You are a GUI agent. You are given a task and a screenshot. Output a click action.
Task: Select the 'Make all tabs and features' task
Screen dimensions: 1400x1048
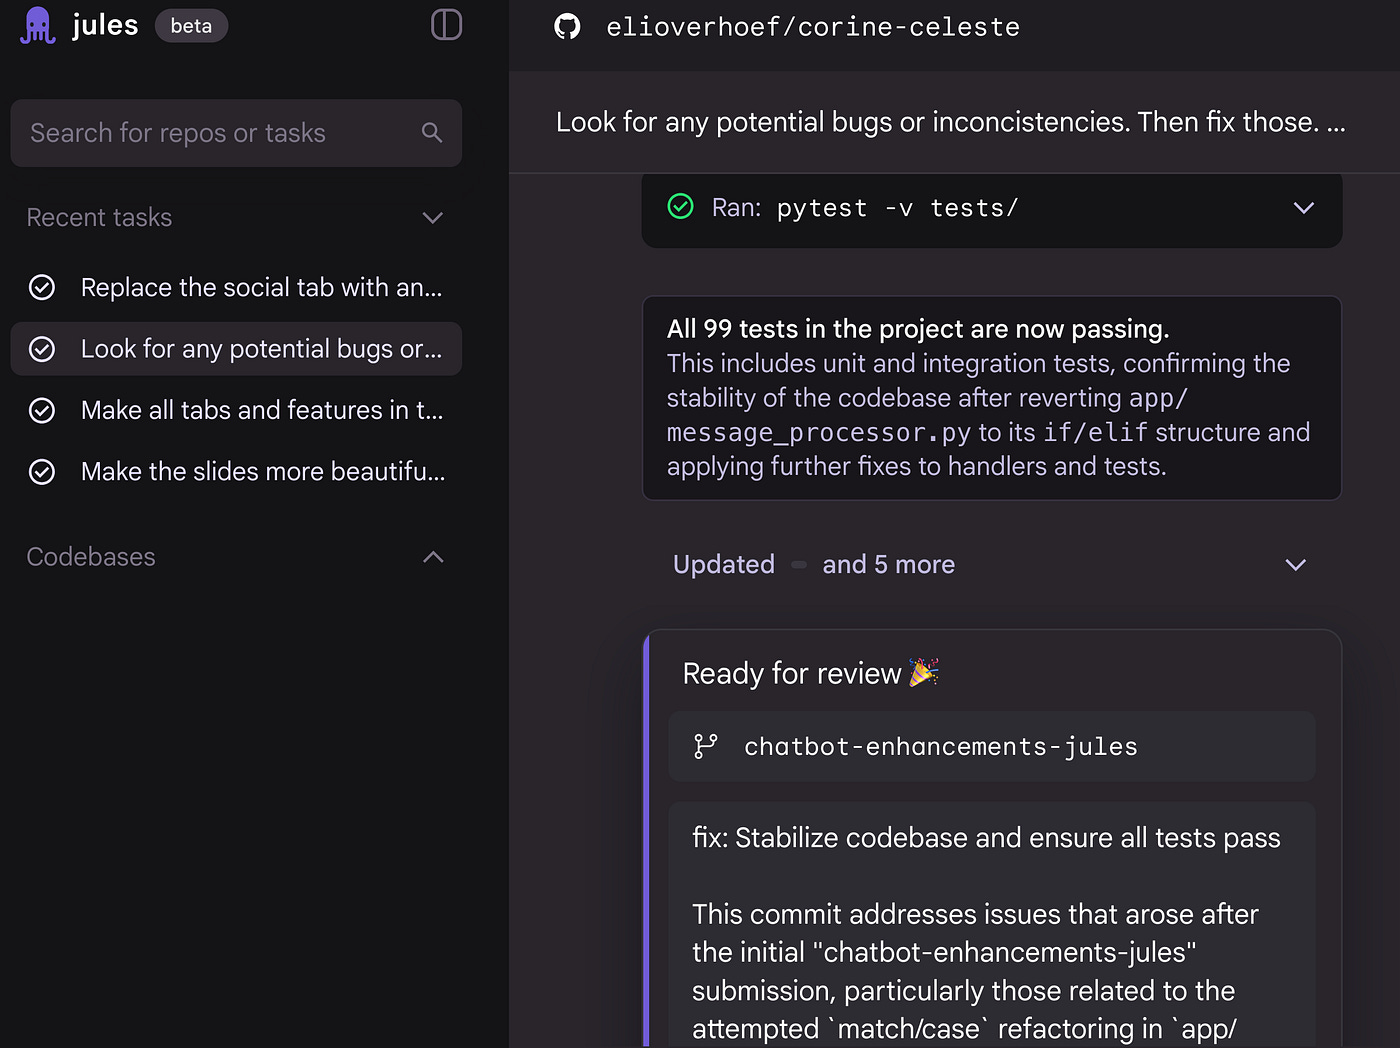point(236,410)
